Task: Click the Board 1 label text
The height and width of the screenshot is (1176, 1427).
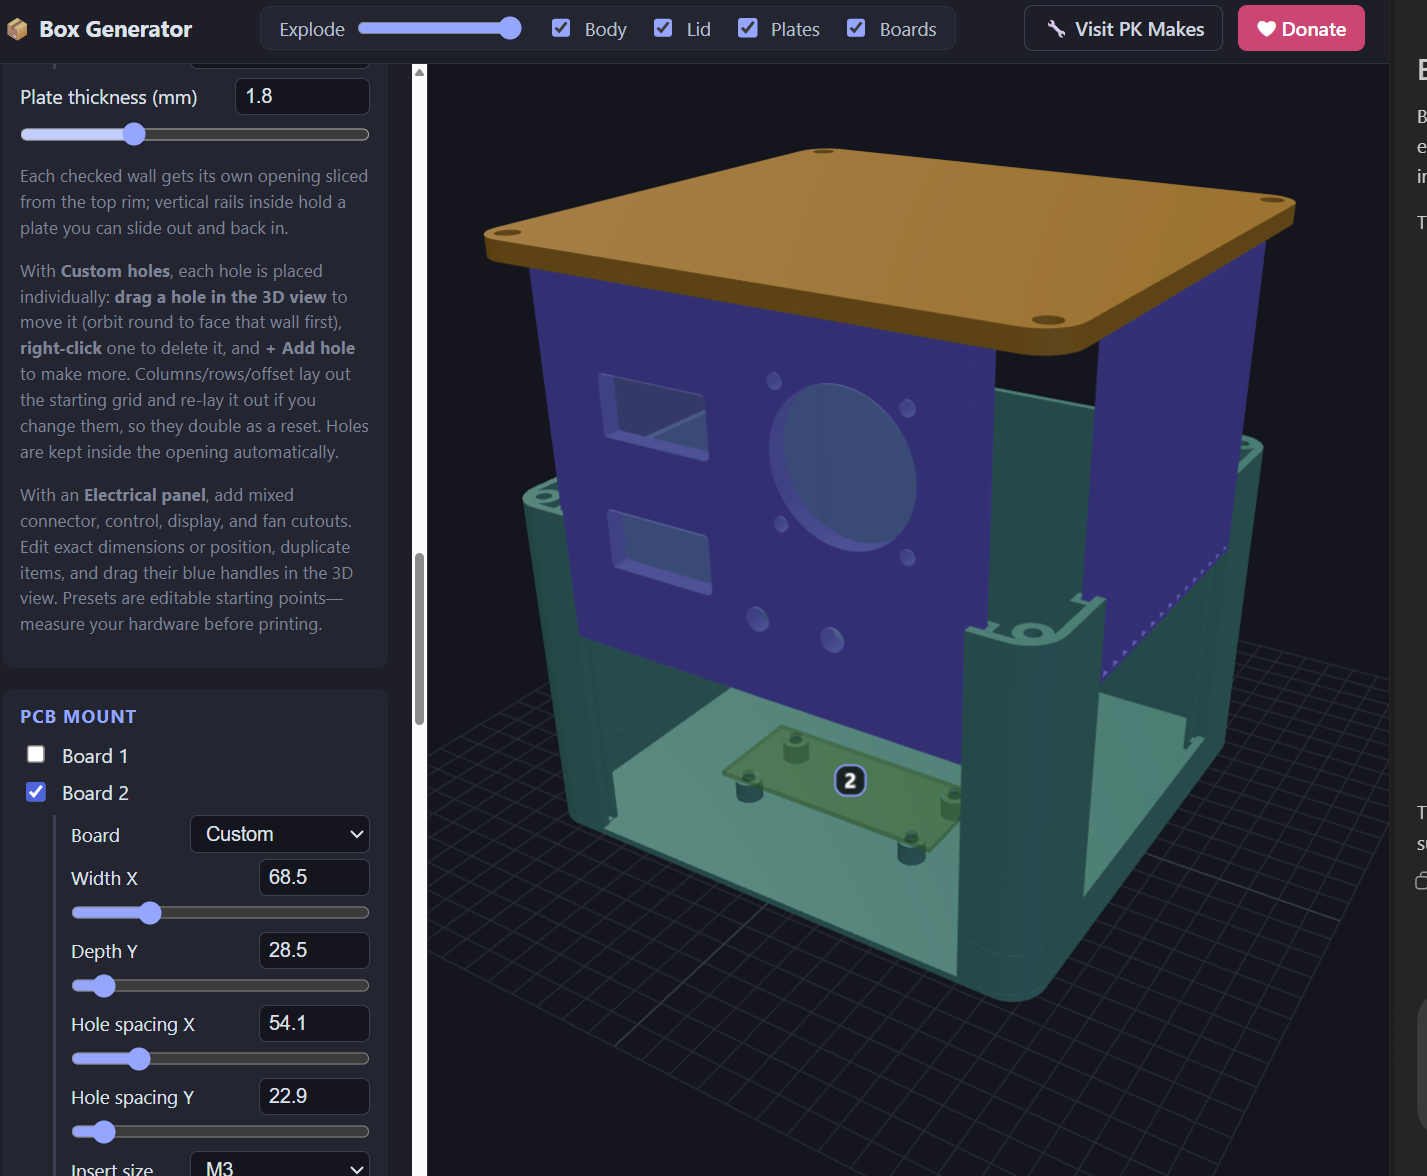Action: click(95, 756)
